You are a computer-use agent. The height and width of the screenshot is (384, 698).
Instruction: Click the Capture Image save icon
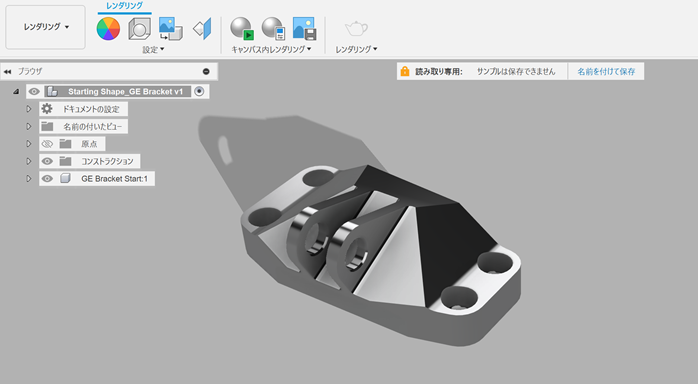304,29
